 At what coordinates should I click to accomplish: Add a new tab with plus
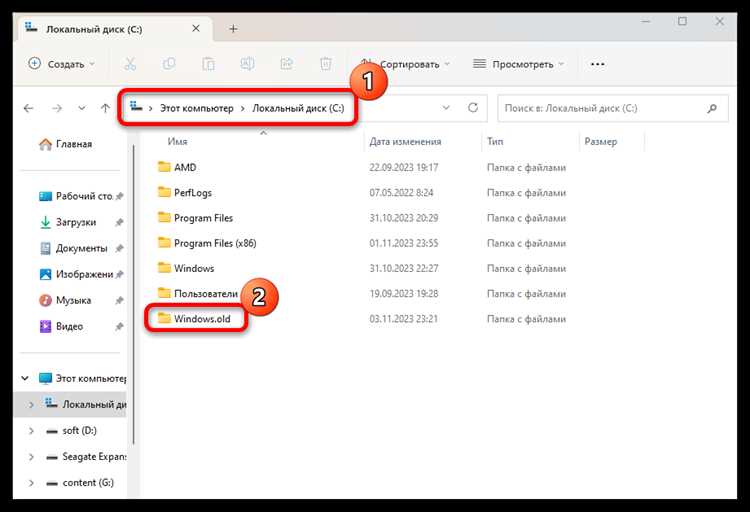[233, 29]
